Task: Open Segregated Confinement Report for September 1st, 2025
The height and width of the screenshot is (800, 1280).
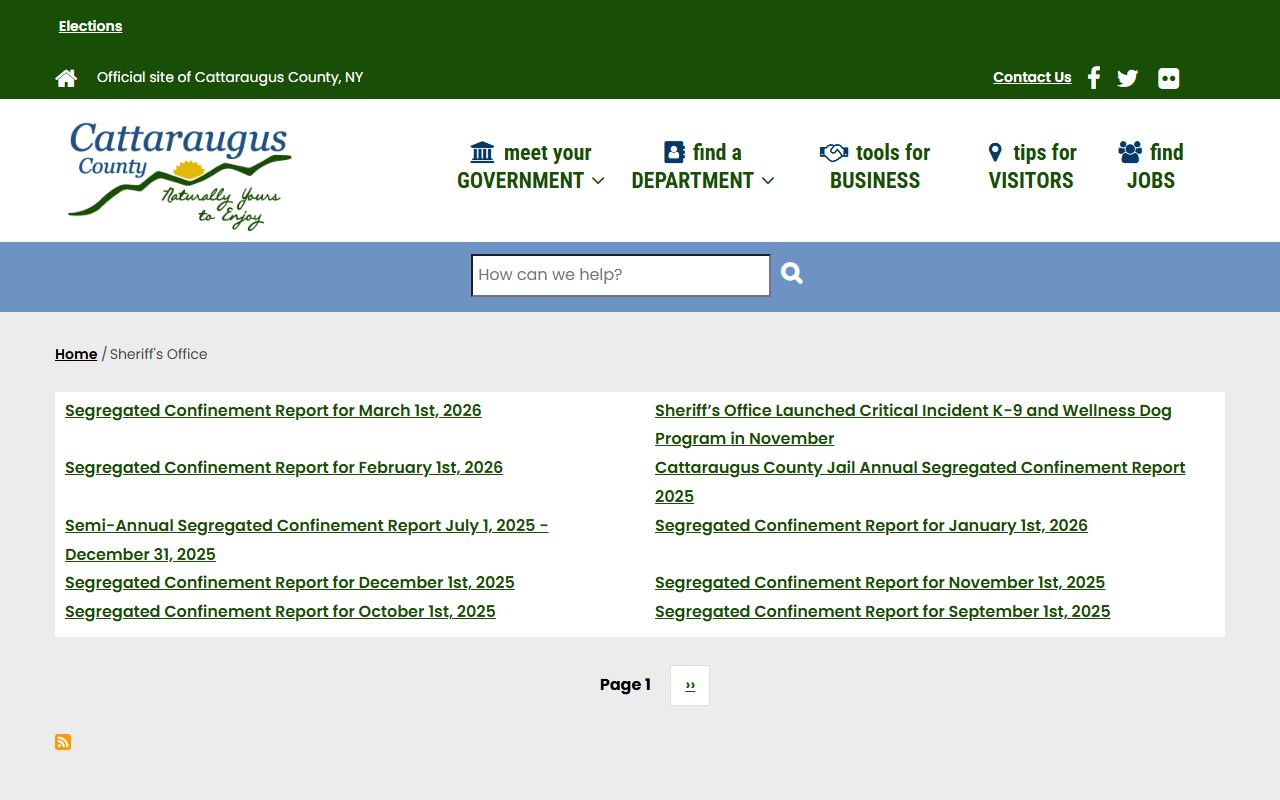Action: [882, 611]
